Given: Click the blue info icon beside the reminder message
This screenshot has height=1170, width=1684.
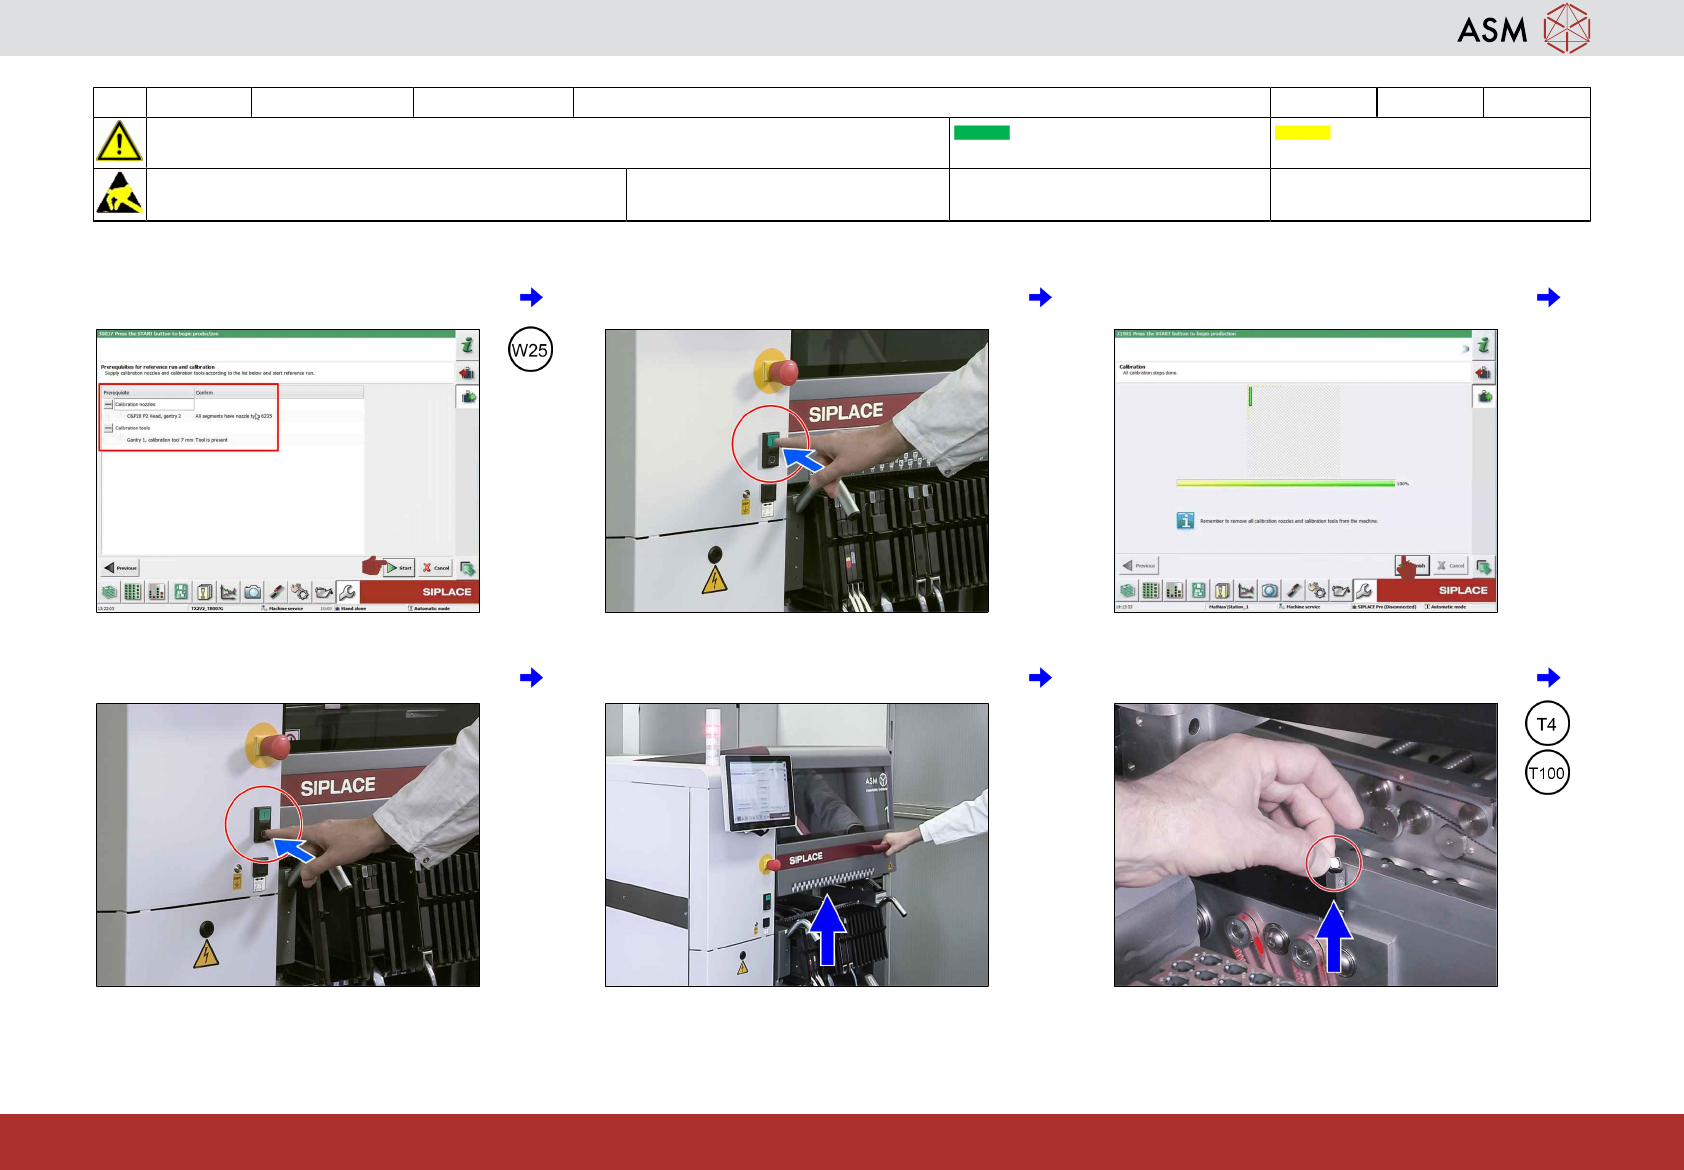Looking at the screenshot, I should (1185, 521).
